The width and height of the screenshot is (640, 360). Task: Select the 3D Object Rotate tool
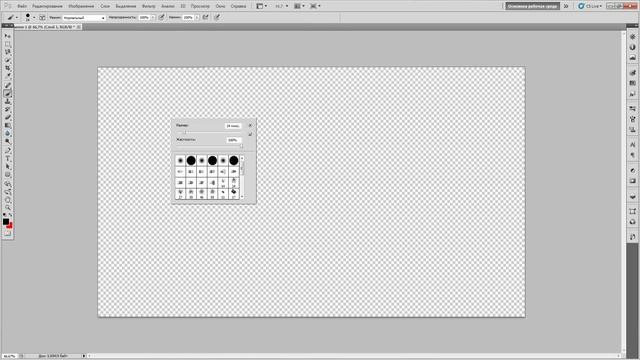[7, 184]
